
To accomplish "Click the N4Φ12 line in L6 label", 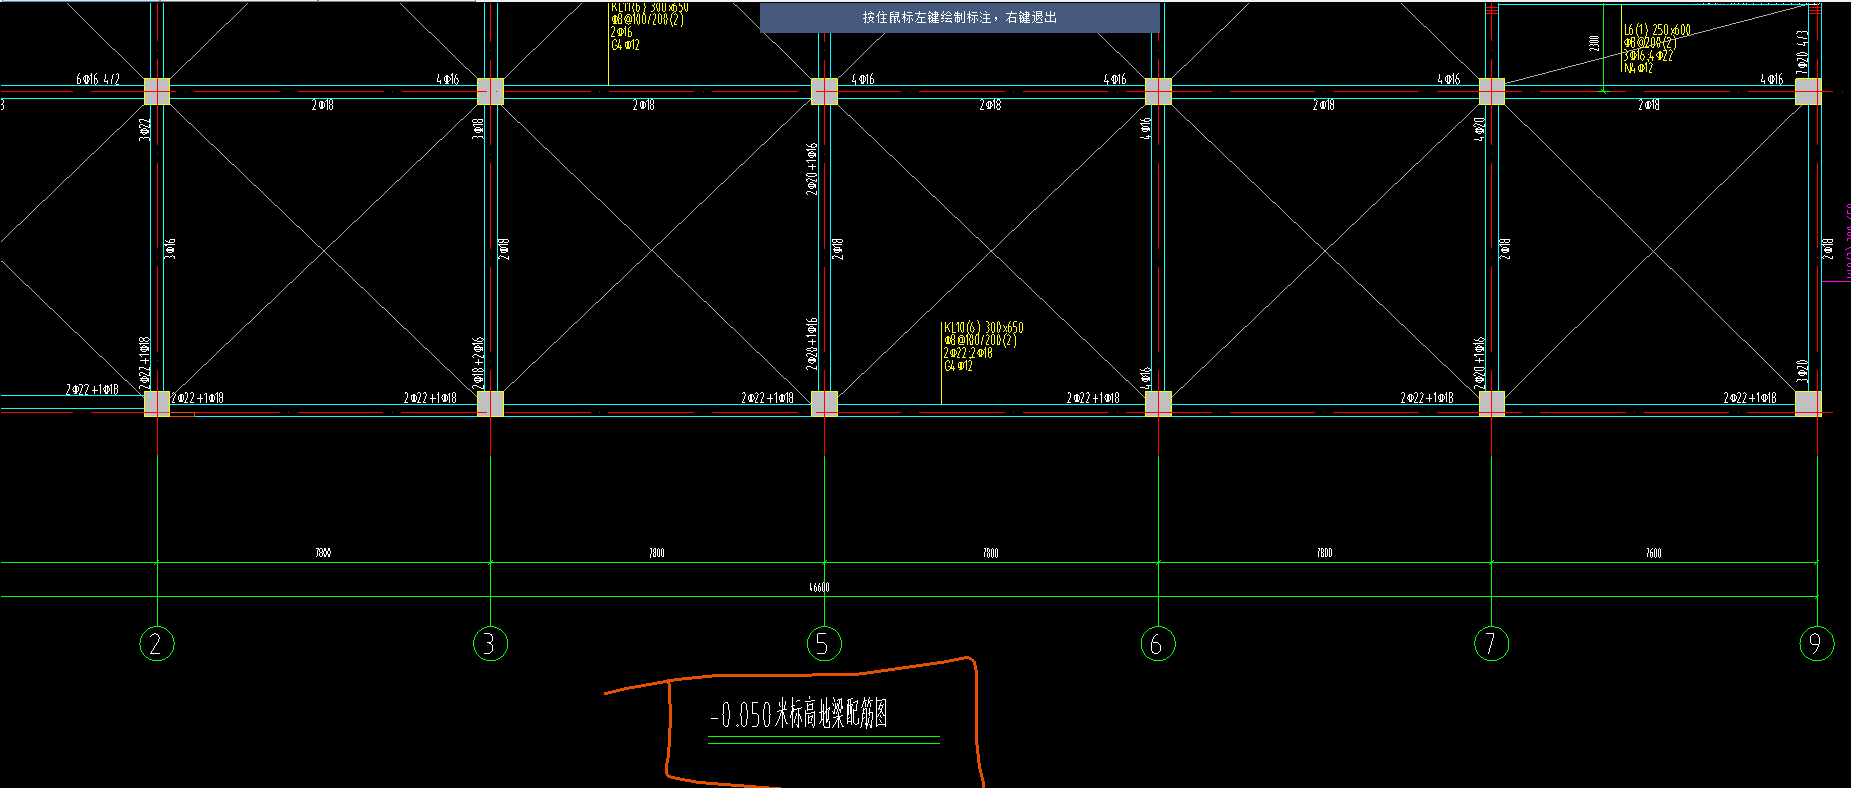I will click(x=1638, y=68).
